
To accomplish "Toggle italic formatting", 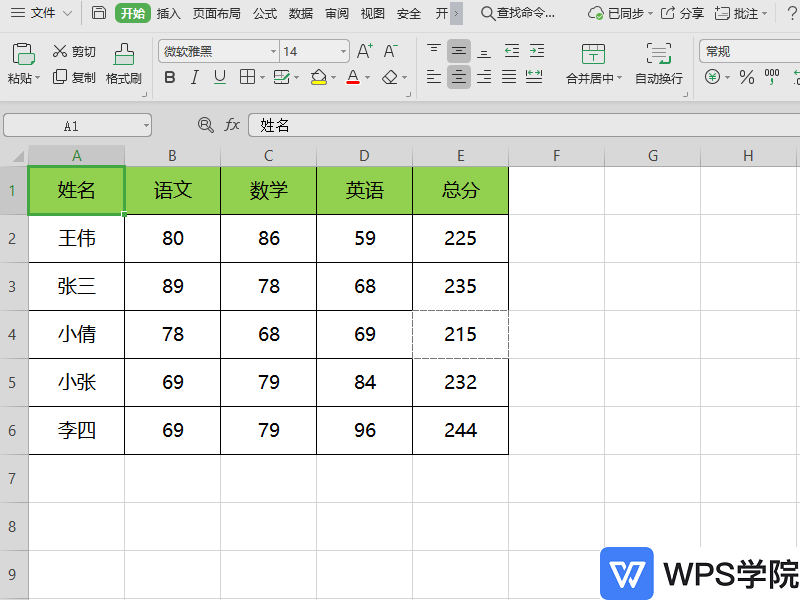I will pyautogui.click(x=194, y=77).
